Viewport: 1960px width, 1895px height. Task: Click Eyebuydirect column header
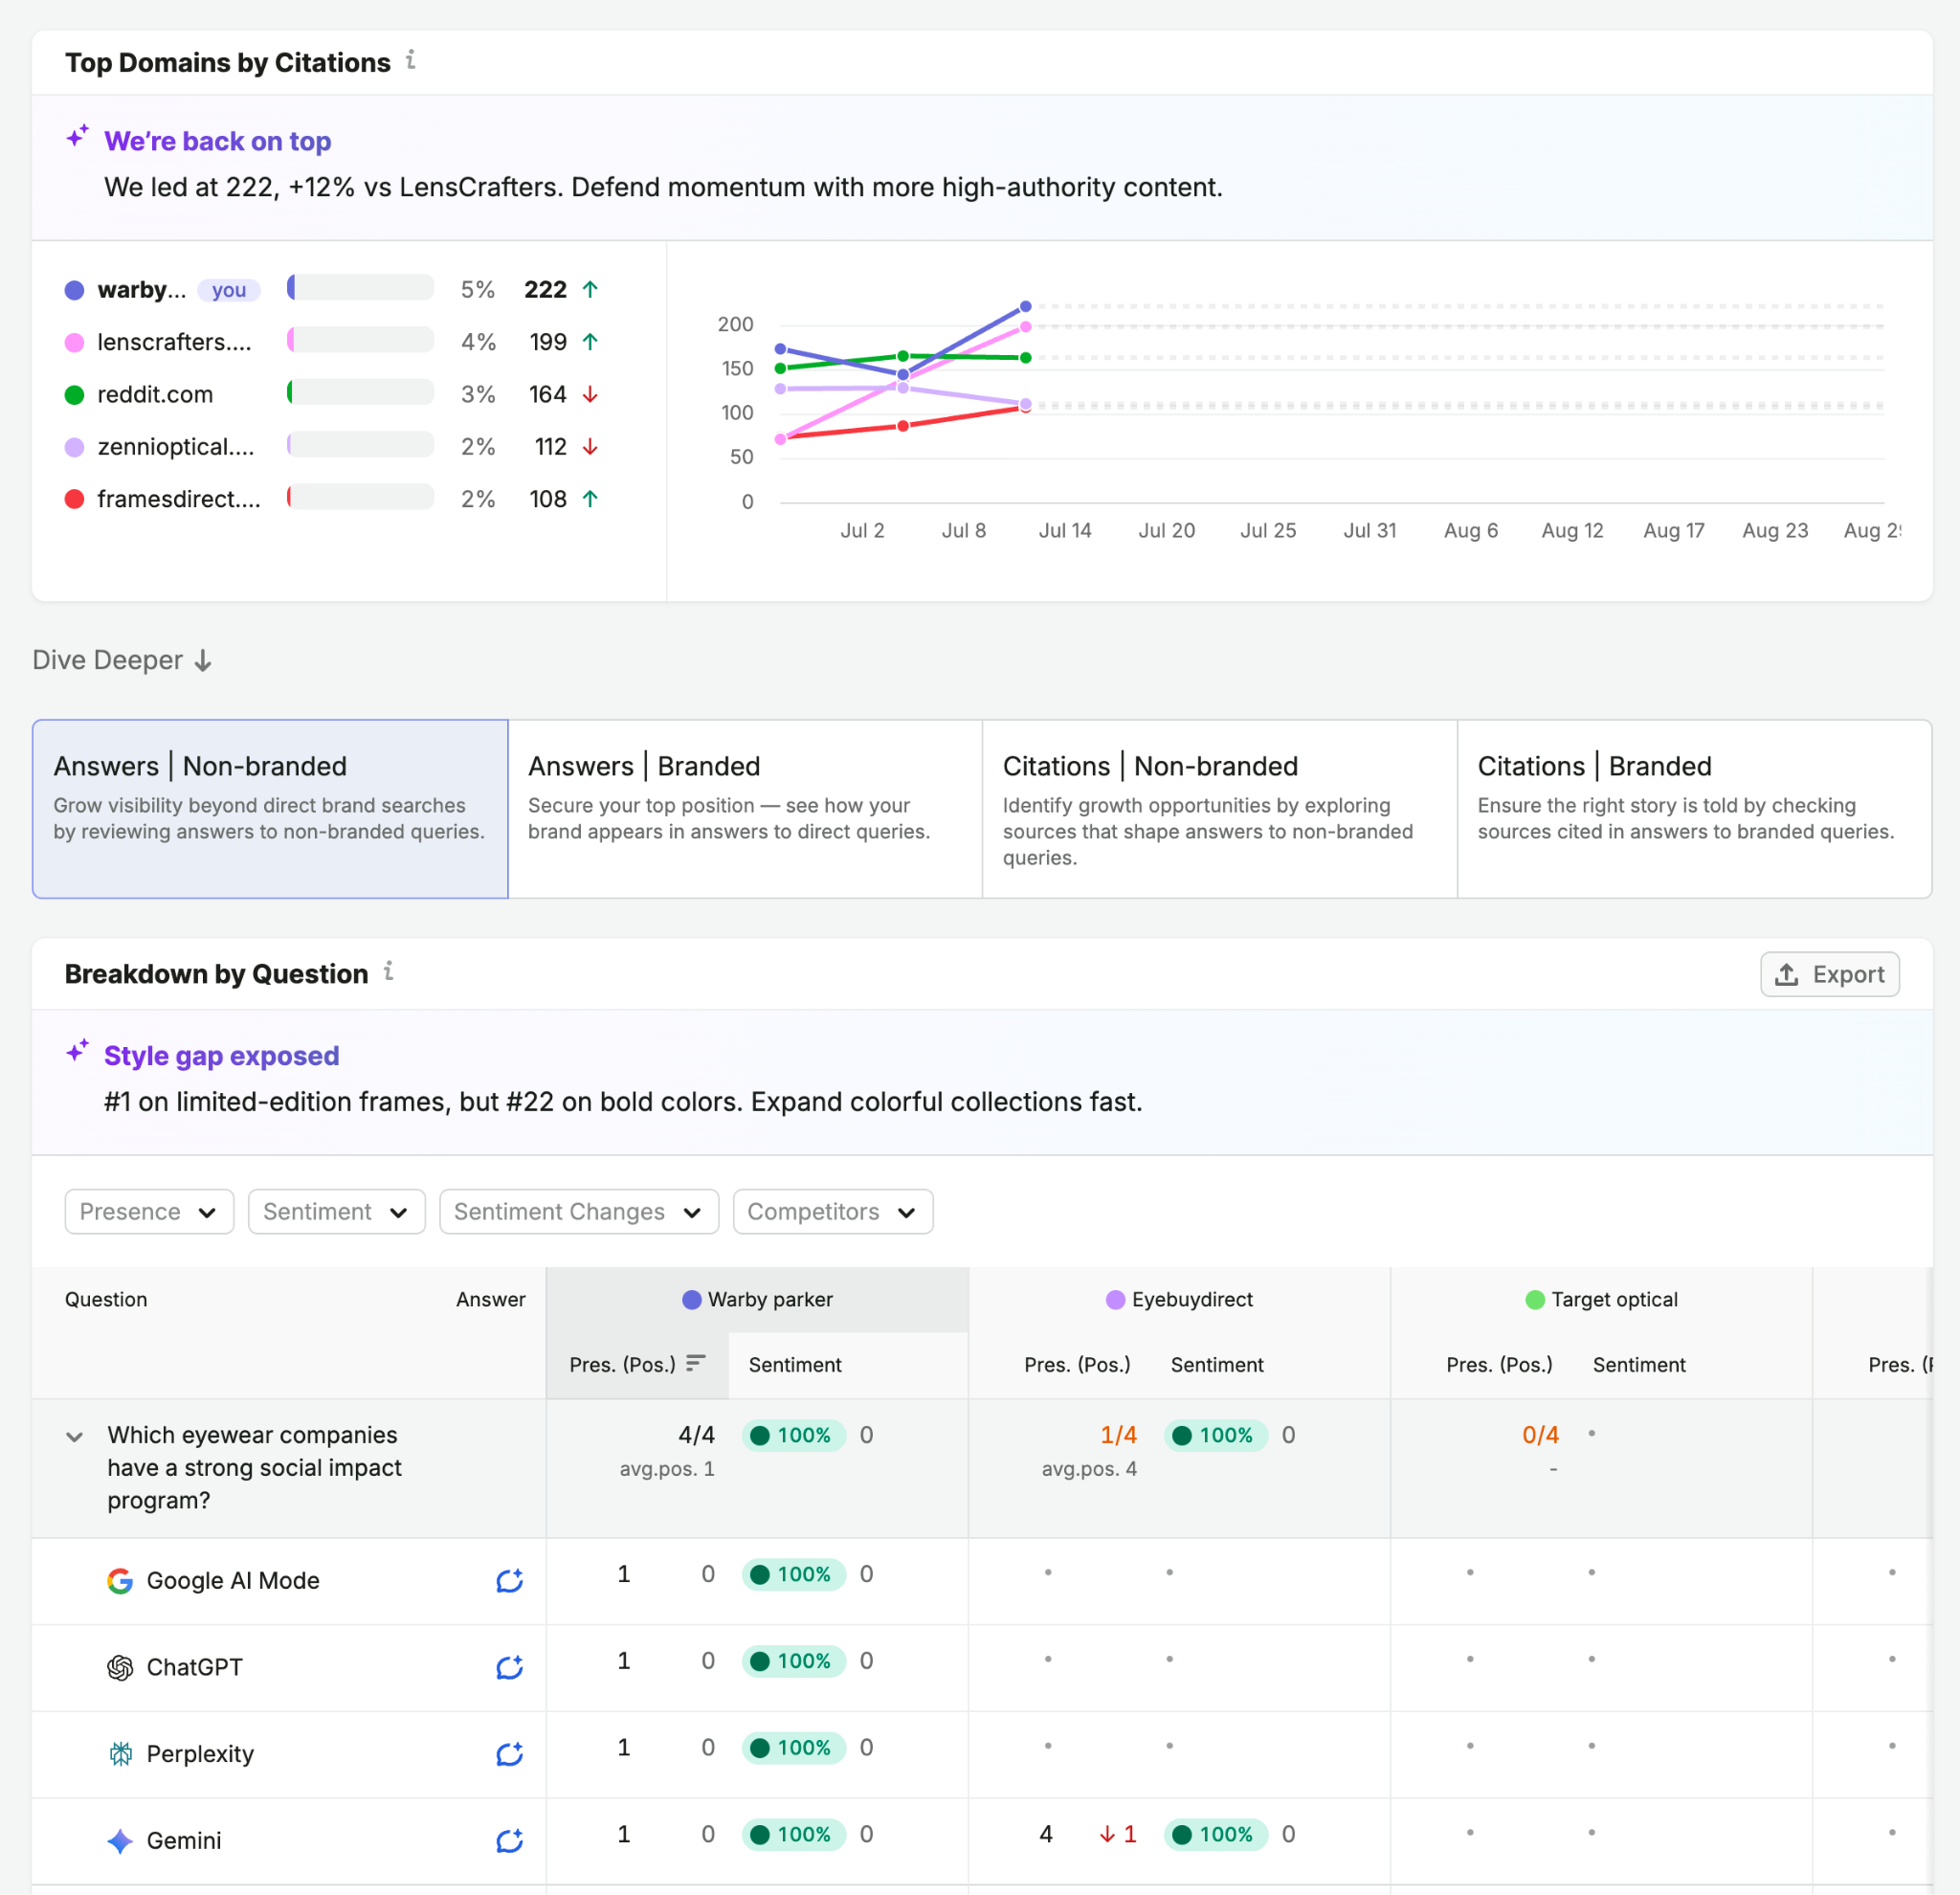click(1179, 1299)
